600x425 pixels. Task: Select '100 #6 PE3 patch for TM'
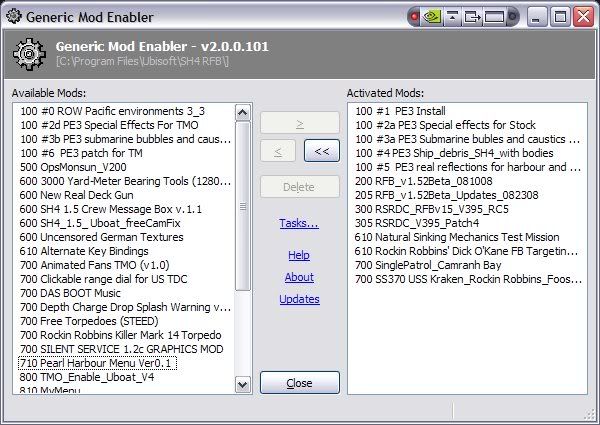coord(82,153)
